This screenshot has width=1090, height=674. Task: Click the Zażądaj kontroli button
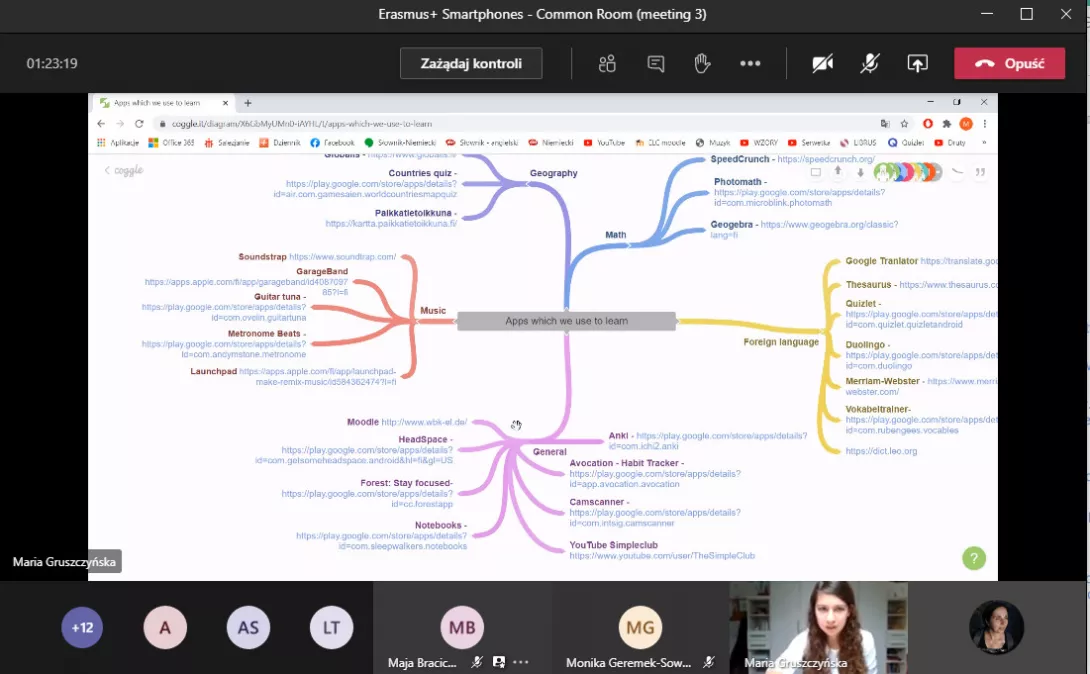pyautogui.click(x=471, y=64)
